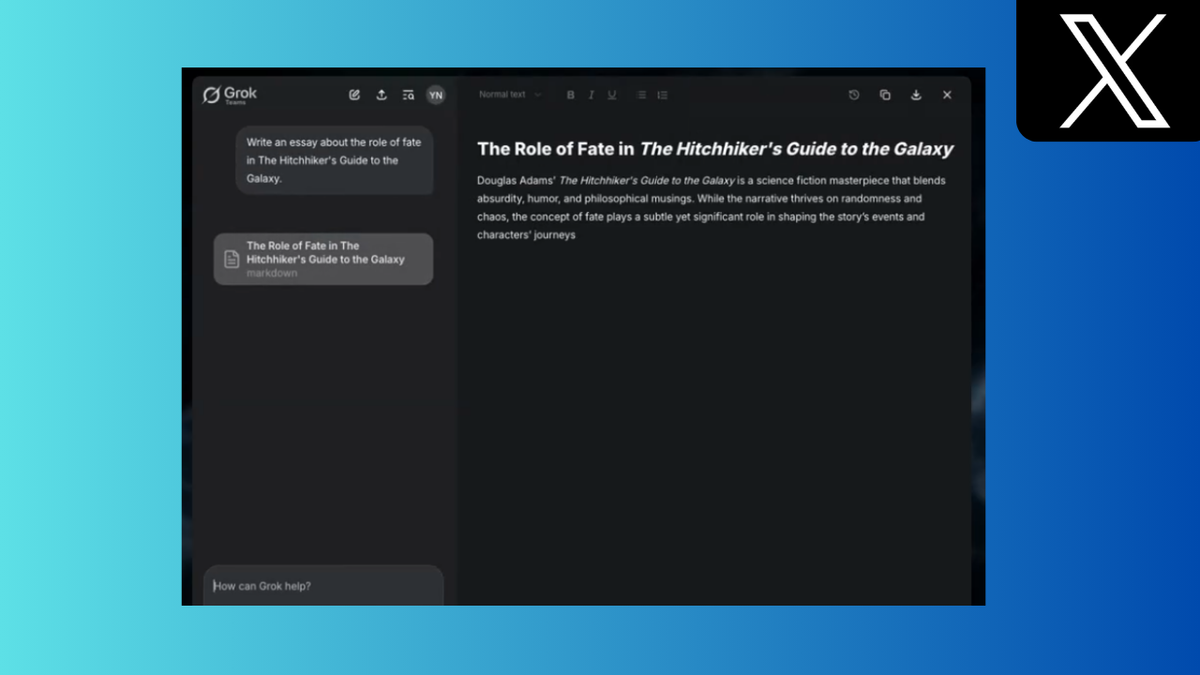
Task: Close the document editor panel
Action: point(946,94)
